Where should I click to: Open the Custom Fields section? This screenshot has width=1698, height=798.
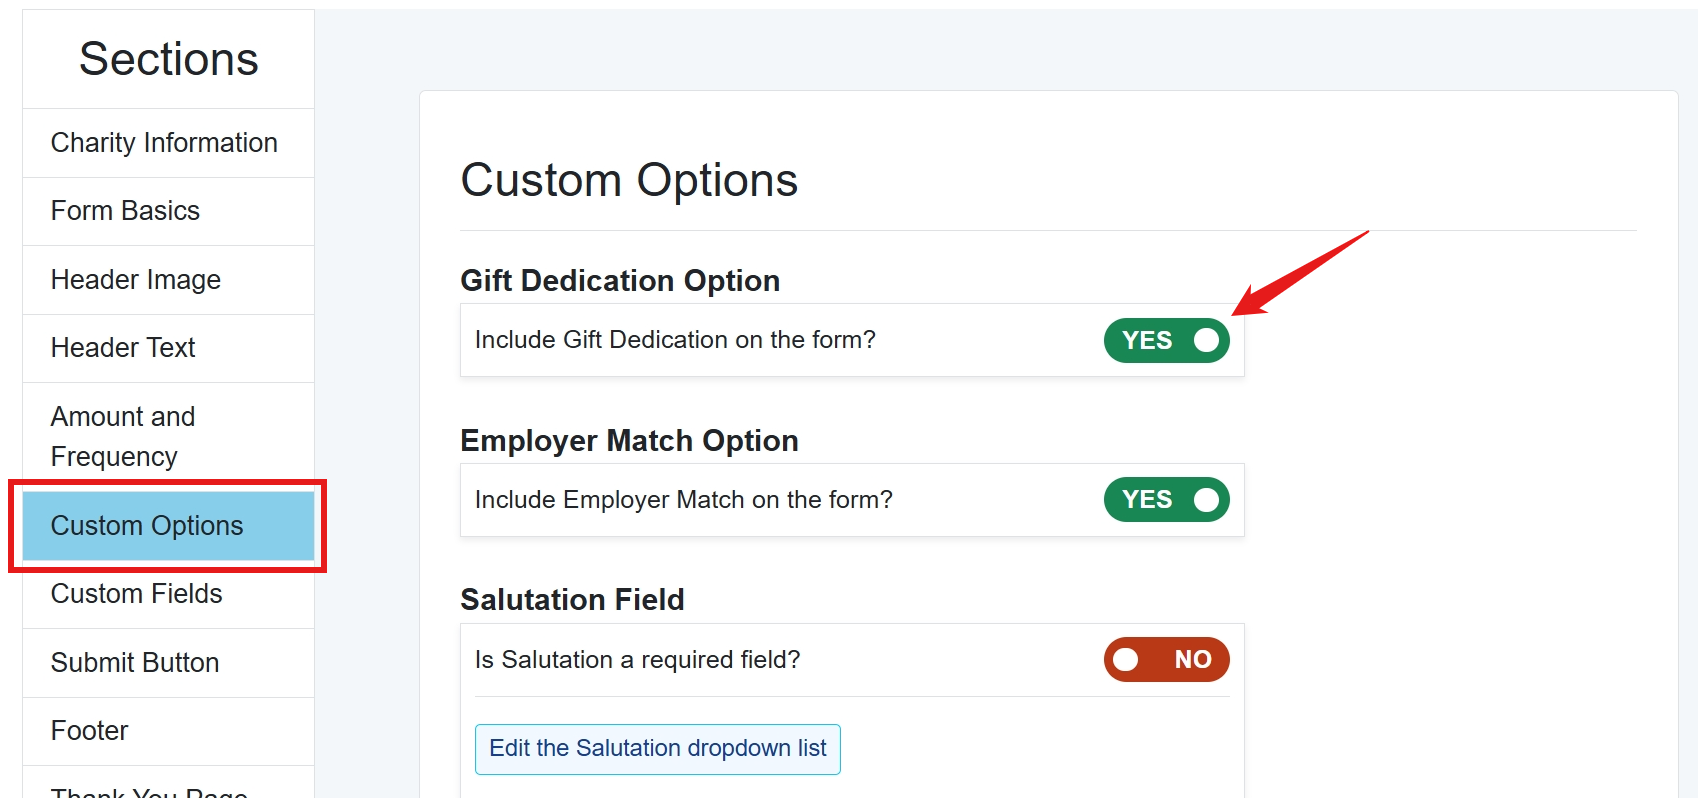(x=136, y=594)
